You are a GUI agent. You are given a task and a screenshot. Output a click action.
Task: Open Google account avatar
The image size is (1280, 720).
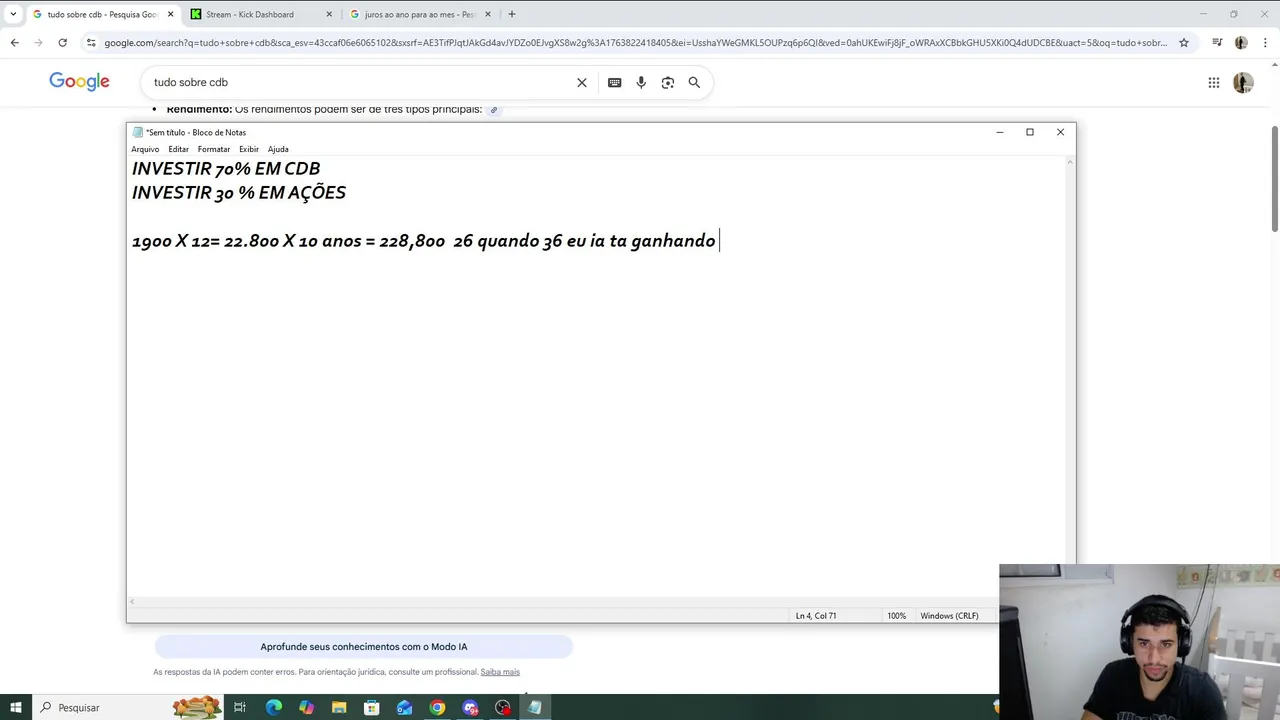(x=1243, y=83)
